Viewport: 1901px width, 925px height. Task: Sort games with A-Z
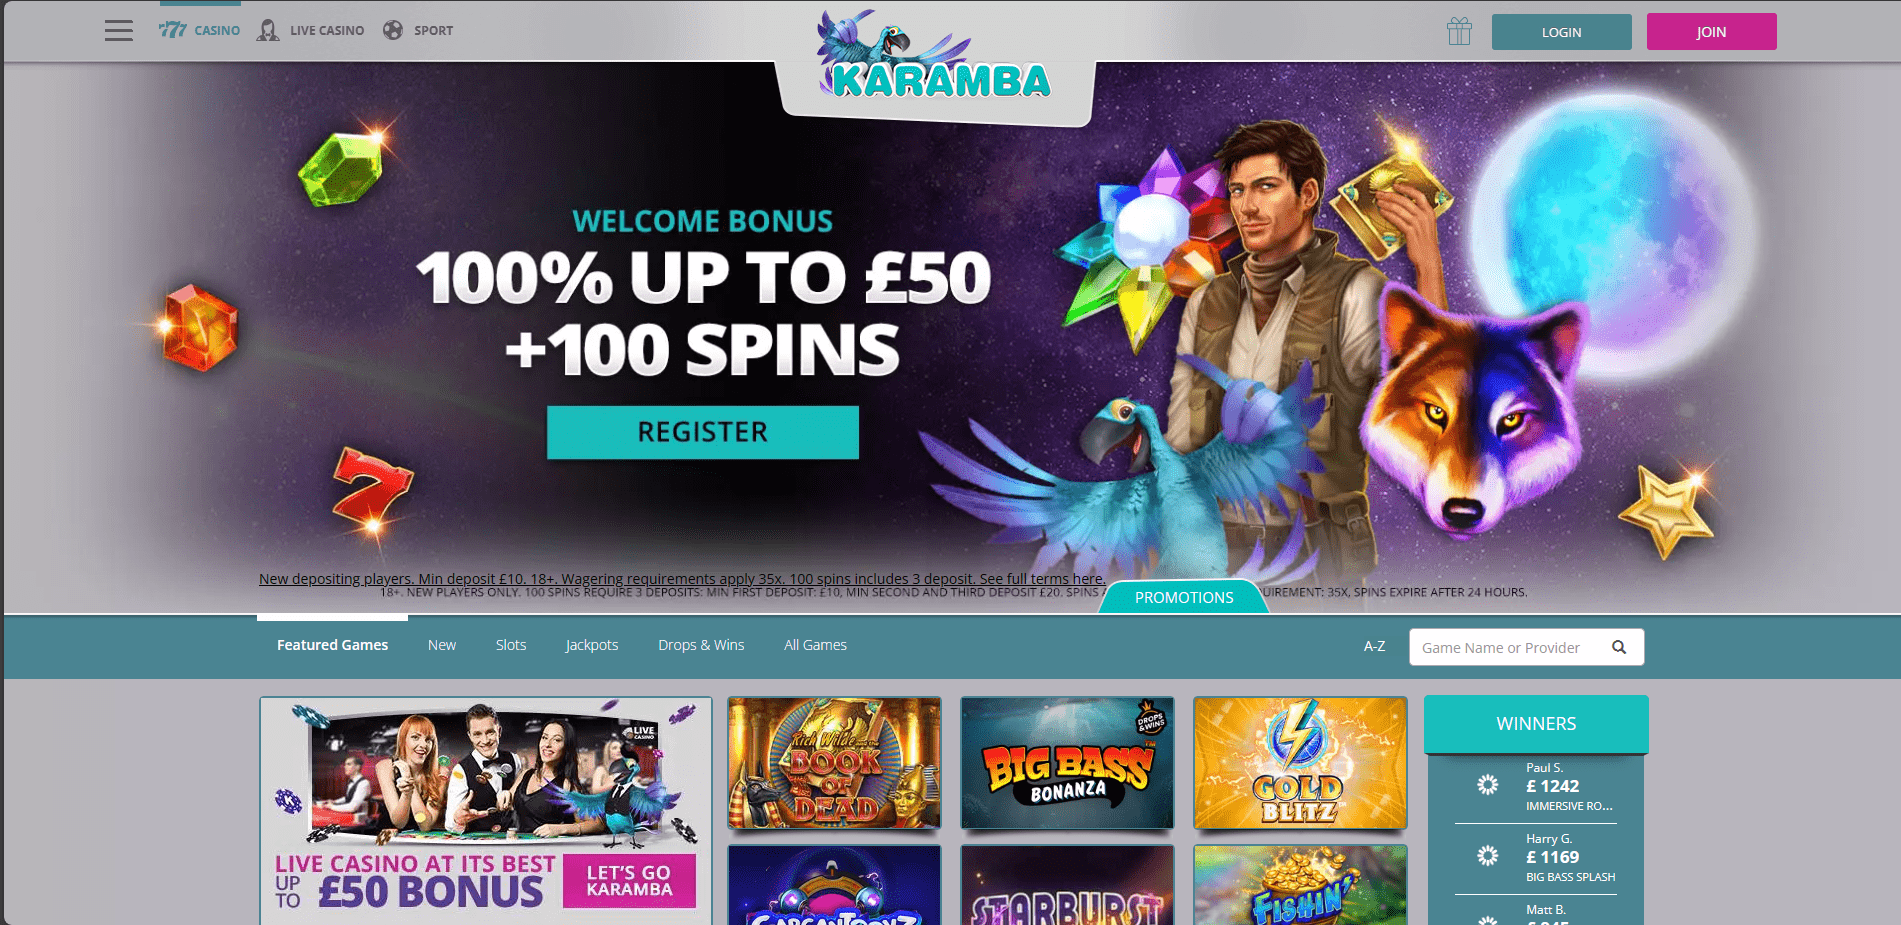(x=1375, y=646)
